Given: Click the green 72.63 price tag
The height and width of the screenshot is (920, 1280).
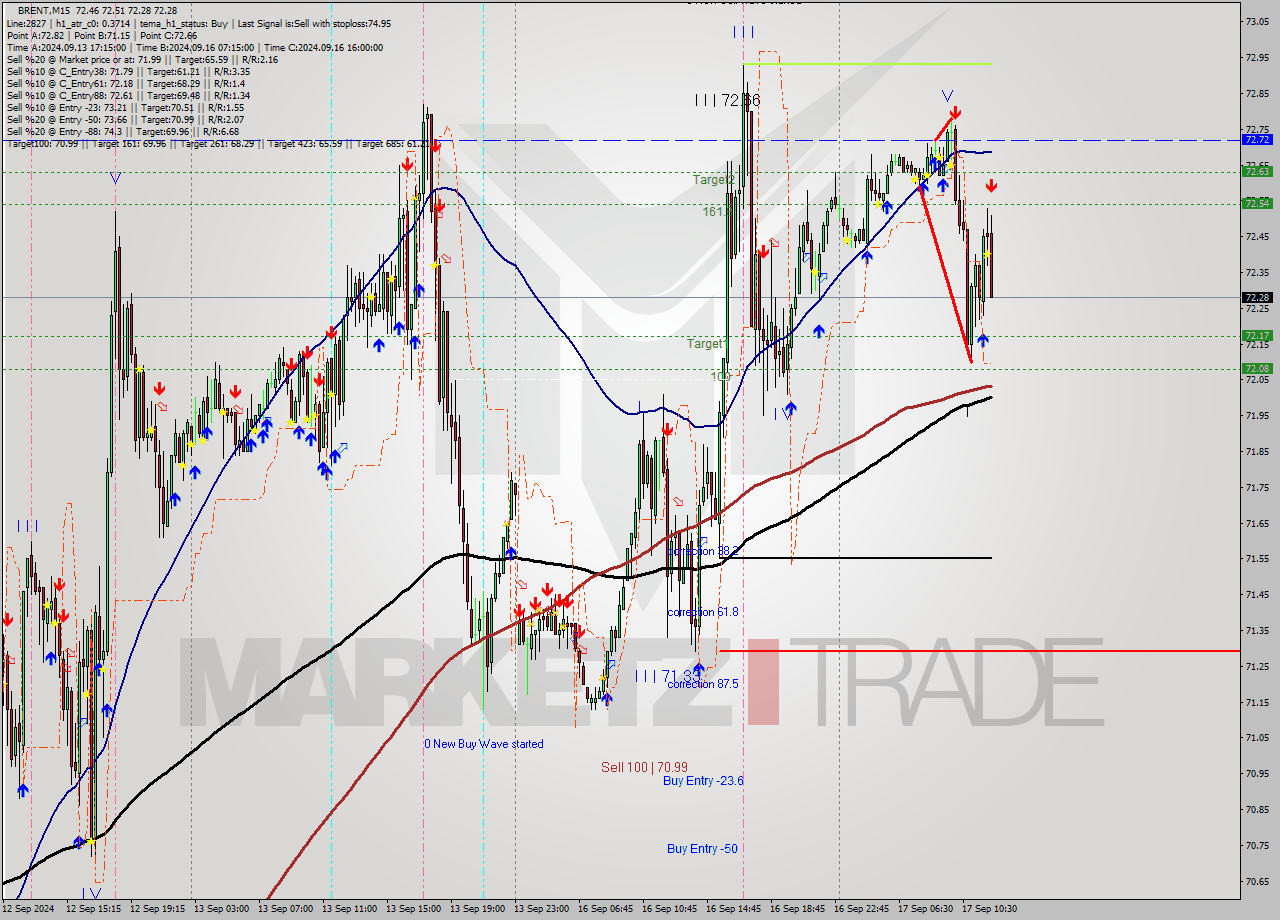Looking at the screenshot, I should click(1257, 171).
